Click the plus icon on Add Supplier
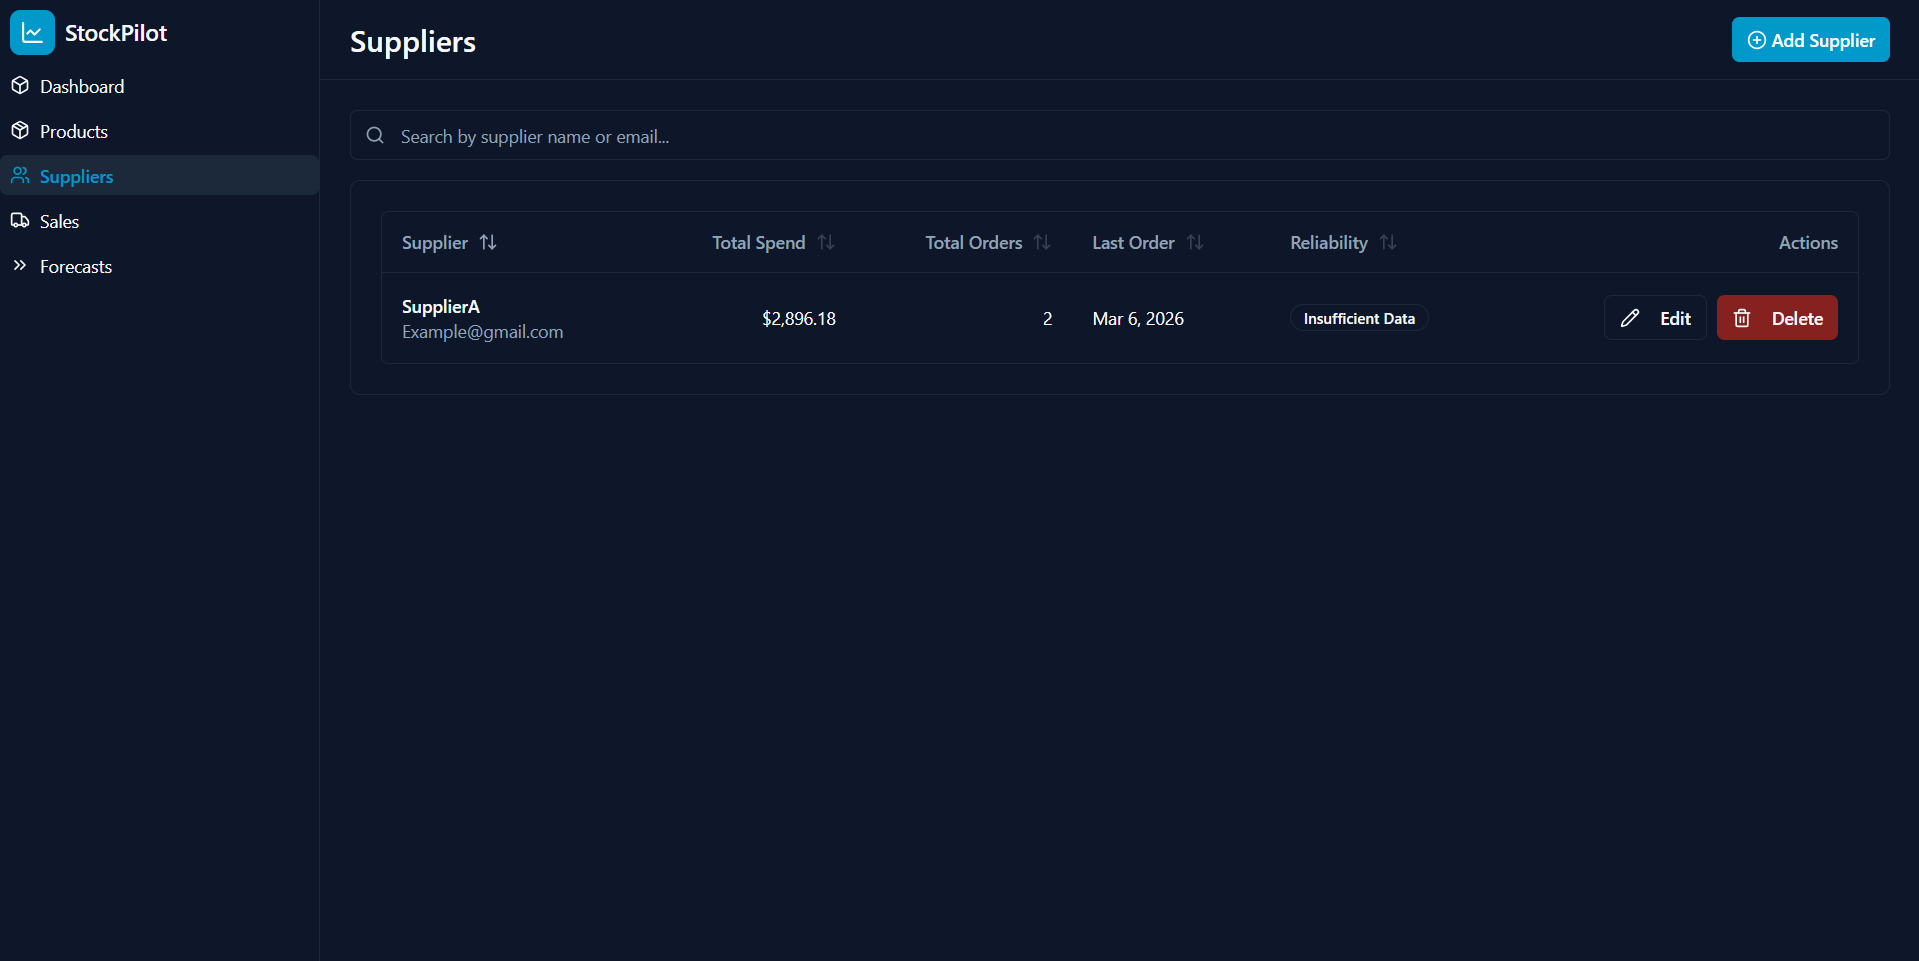 [1756, 40]
